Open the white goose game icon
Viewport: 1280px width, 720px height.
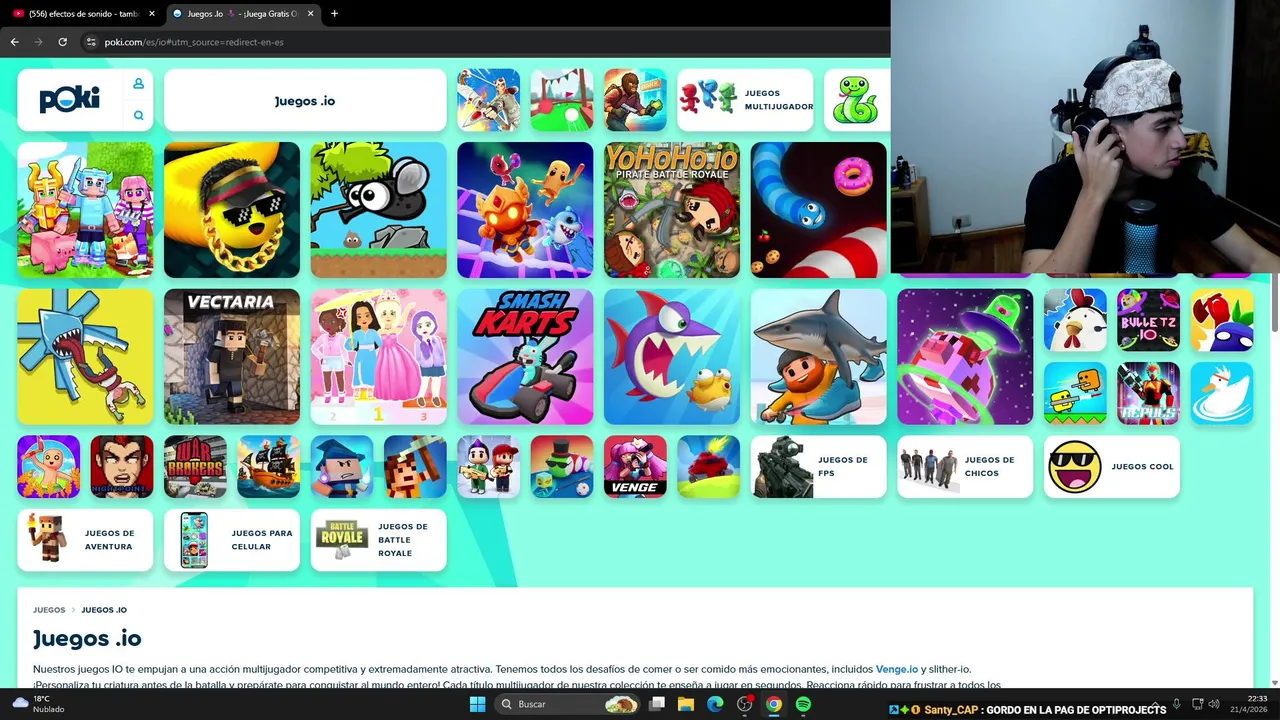[1222, 393]
